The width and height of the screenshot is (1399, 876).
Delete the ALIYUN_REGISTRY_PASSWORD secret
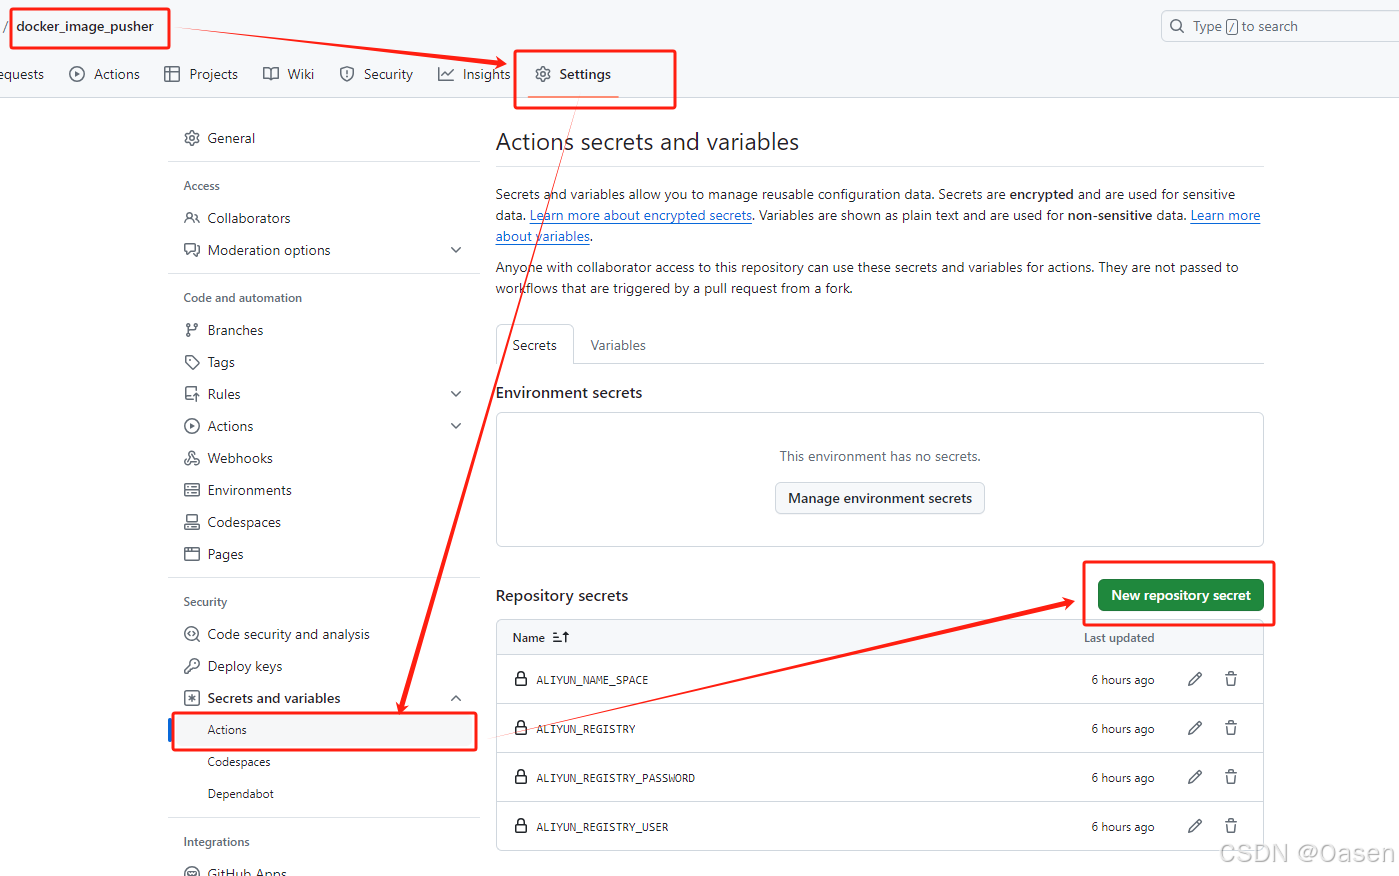[1231, 777]
